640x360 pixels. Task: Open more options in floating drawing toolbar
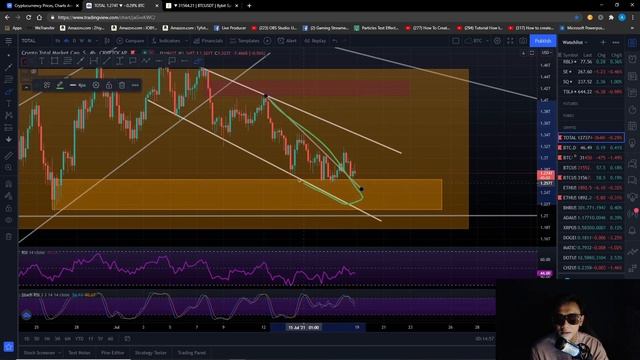[x=135, y=85]
